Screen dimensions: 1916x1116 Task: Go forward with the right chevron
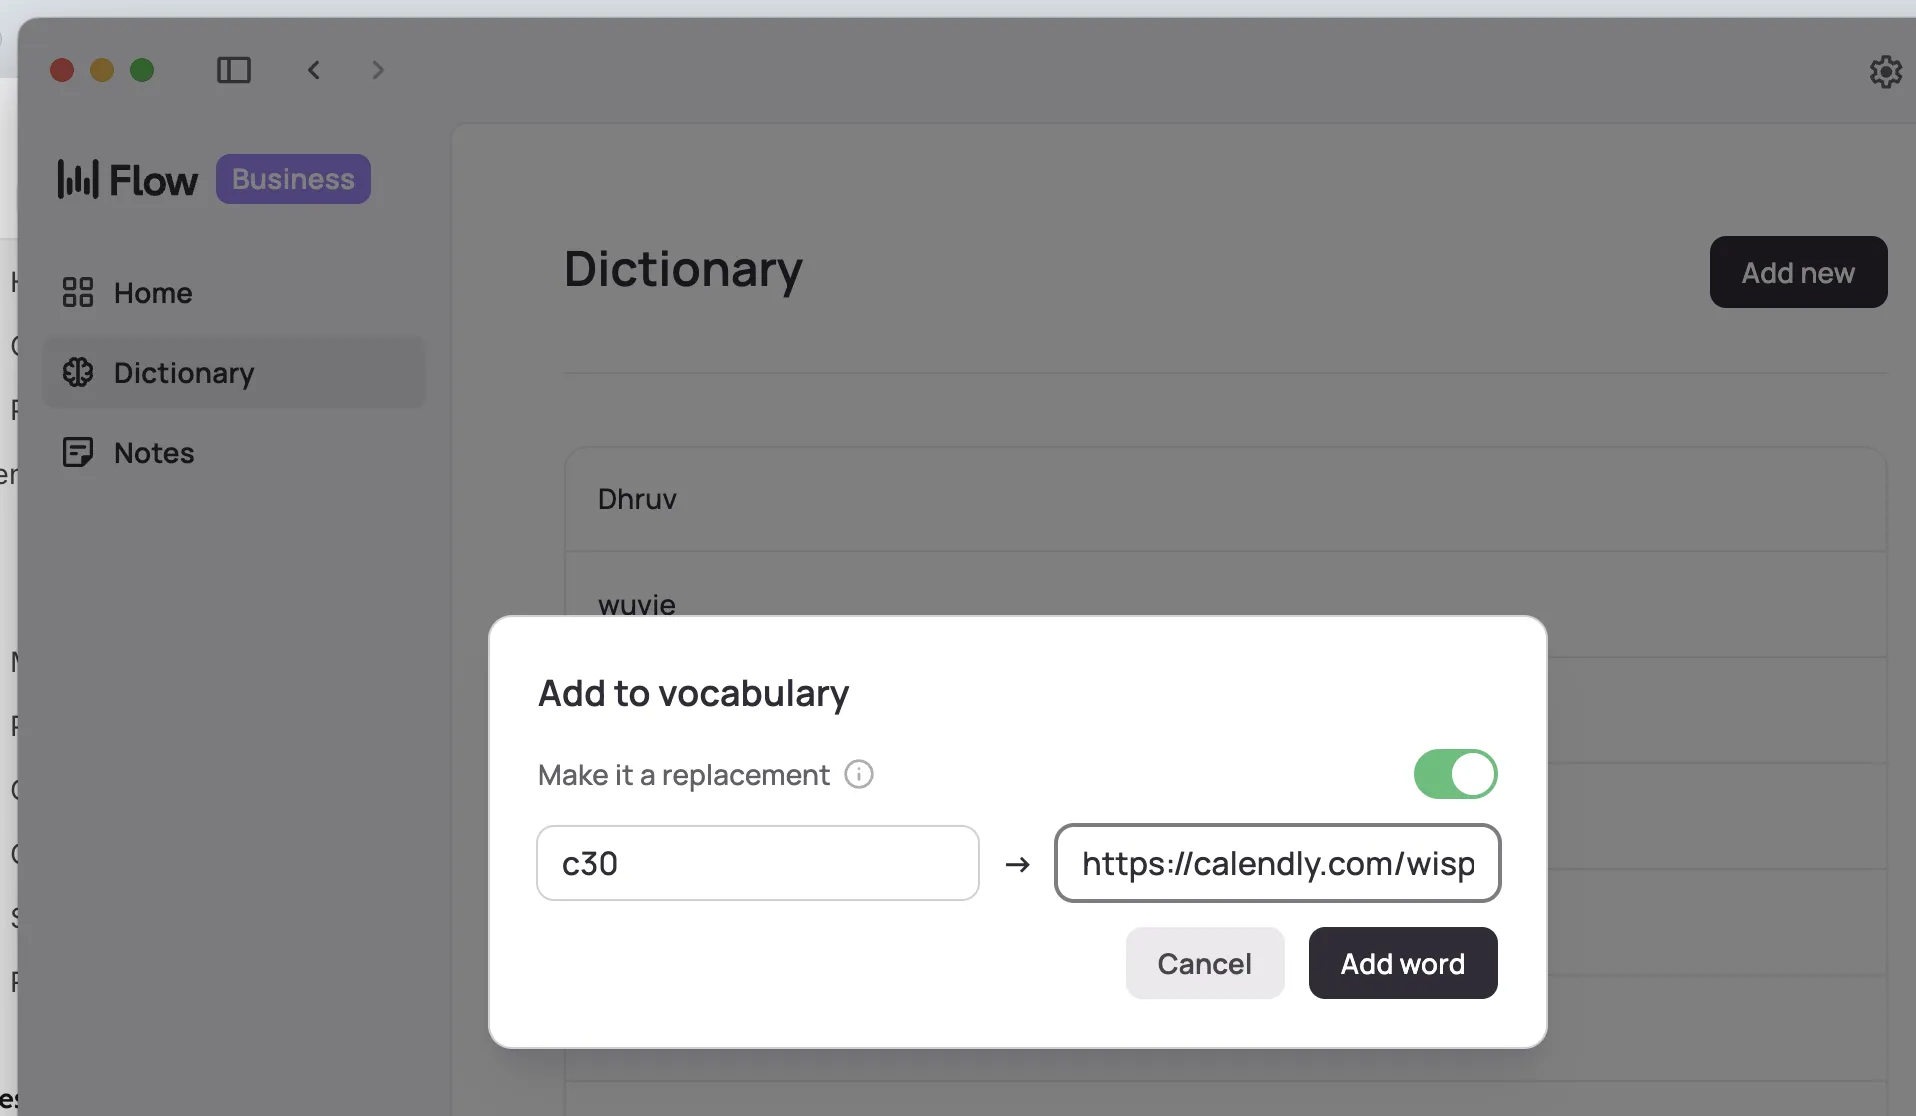(378, 70)
